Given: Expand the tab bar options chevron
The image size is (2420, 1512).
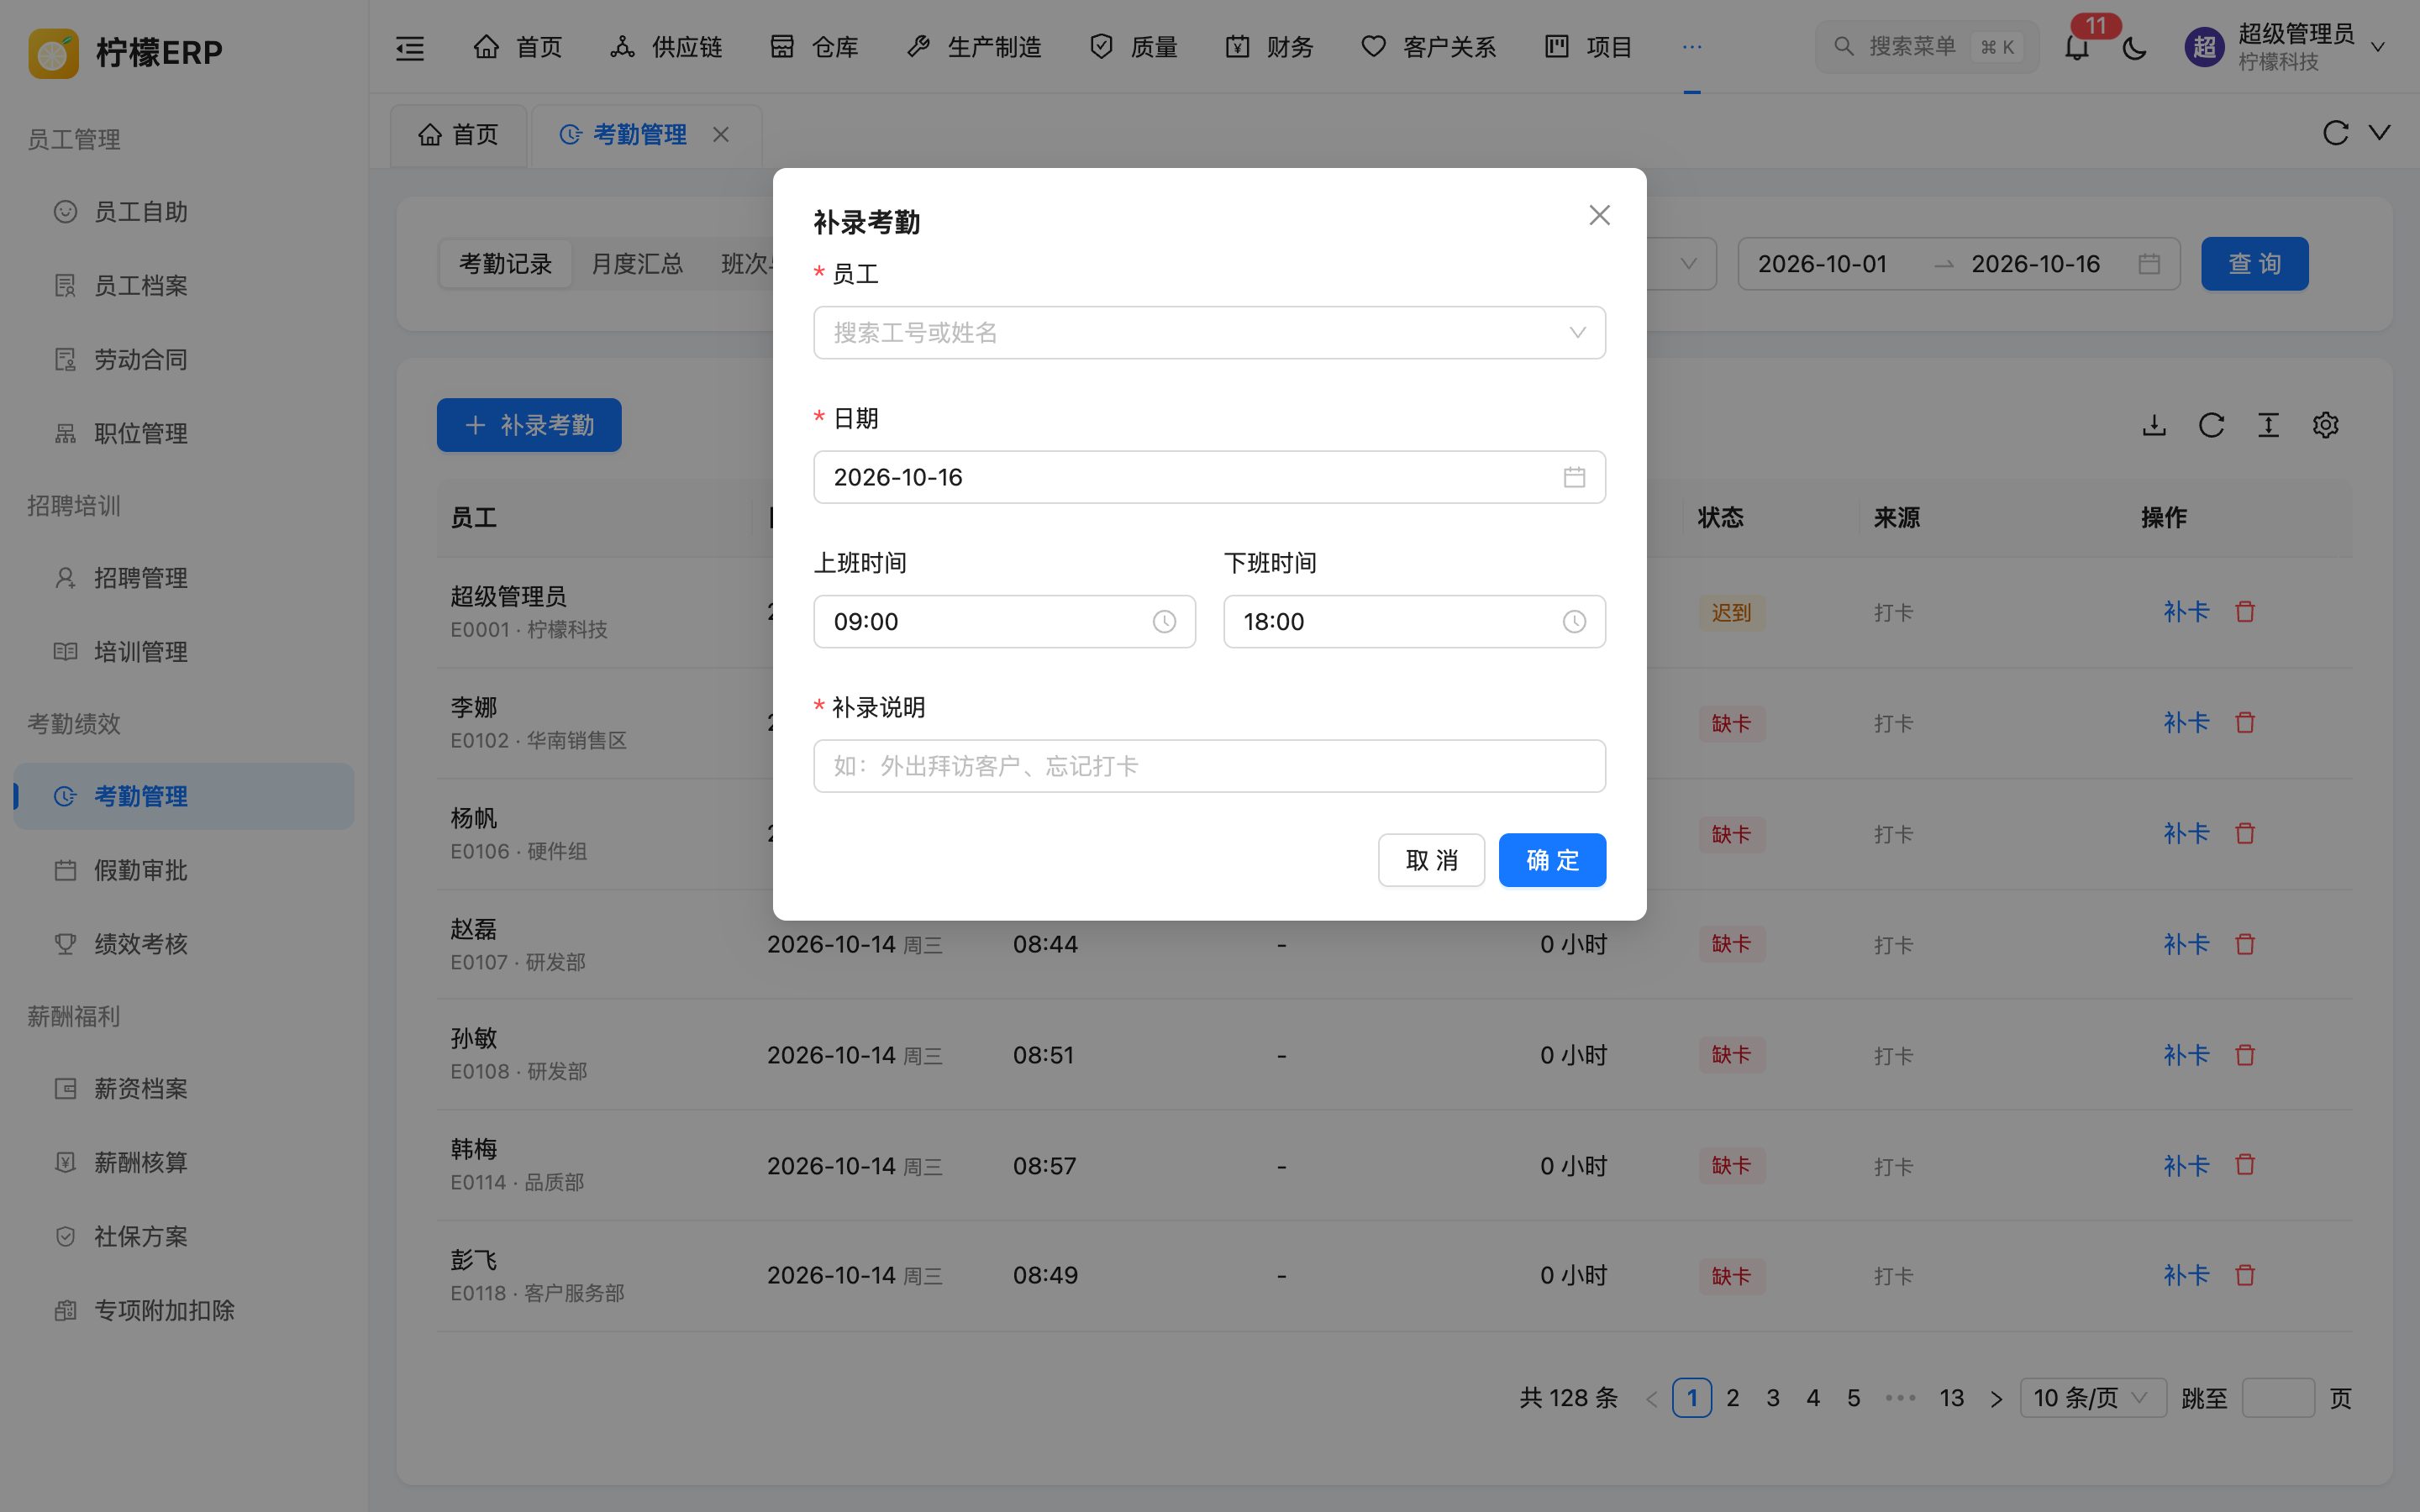Looking at the screenshot, I should (x=2380, y=133).
